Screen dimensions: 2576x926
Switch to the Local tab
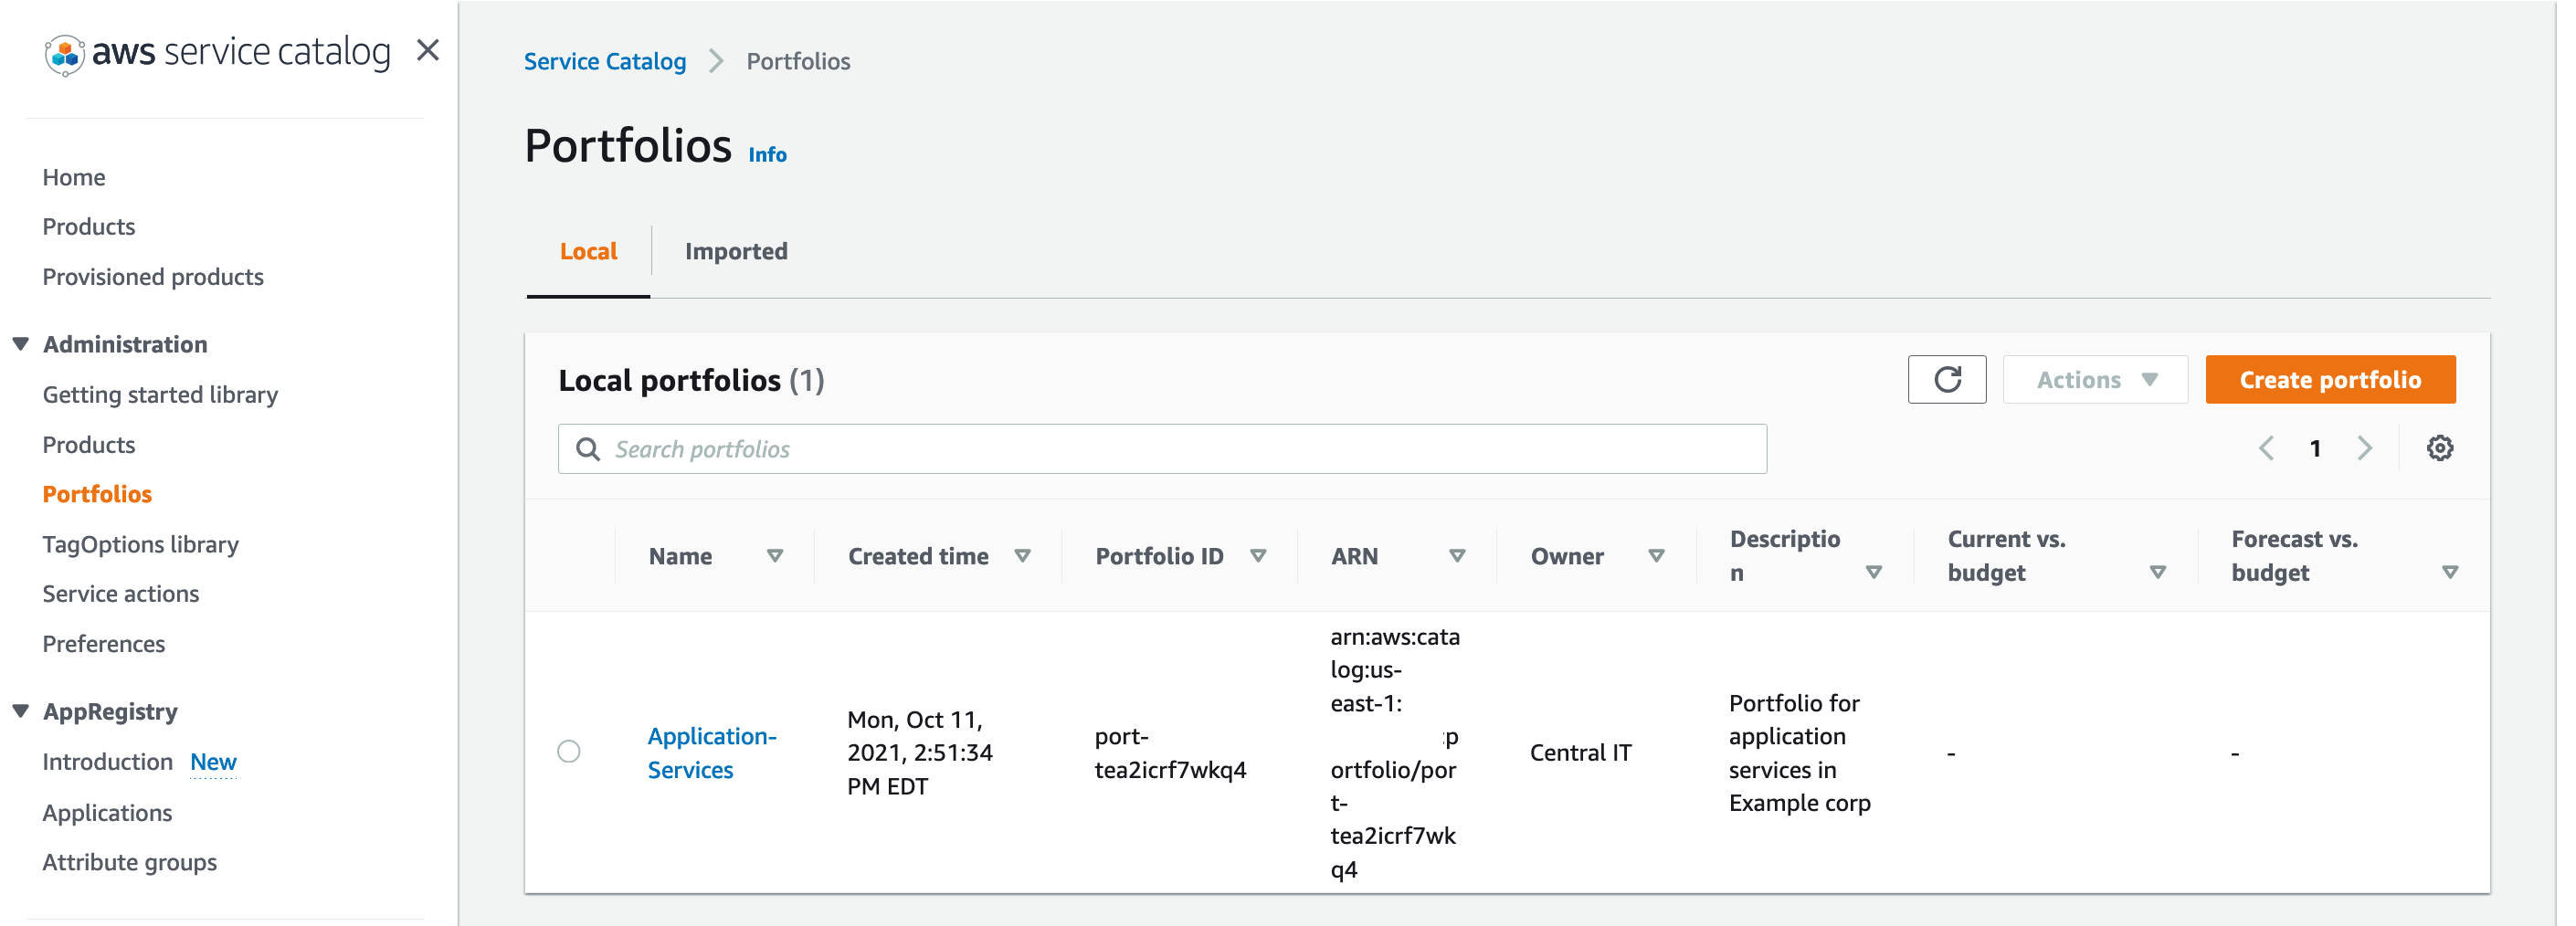[x=588, y=251]
